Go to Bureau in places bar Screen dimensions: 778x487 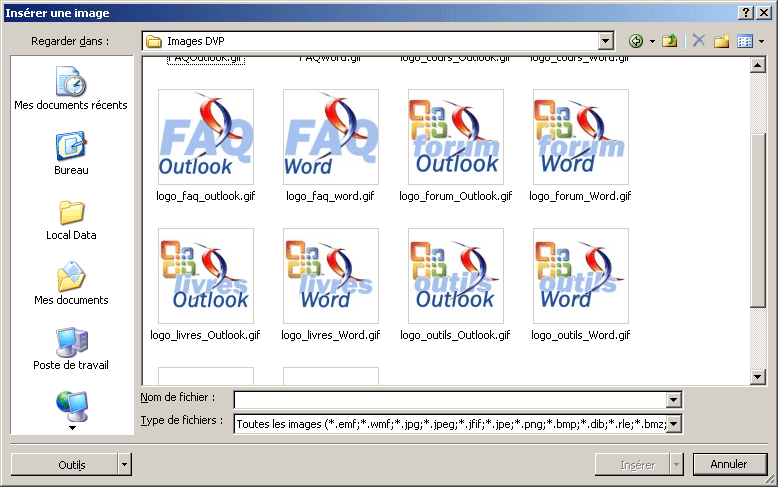coord(71,153)
